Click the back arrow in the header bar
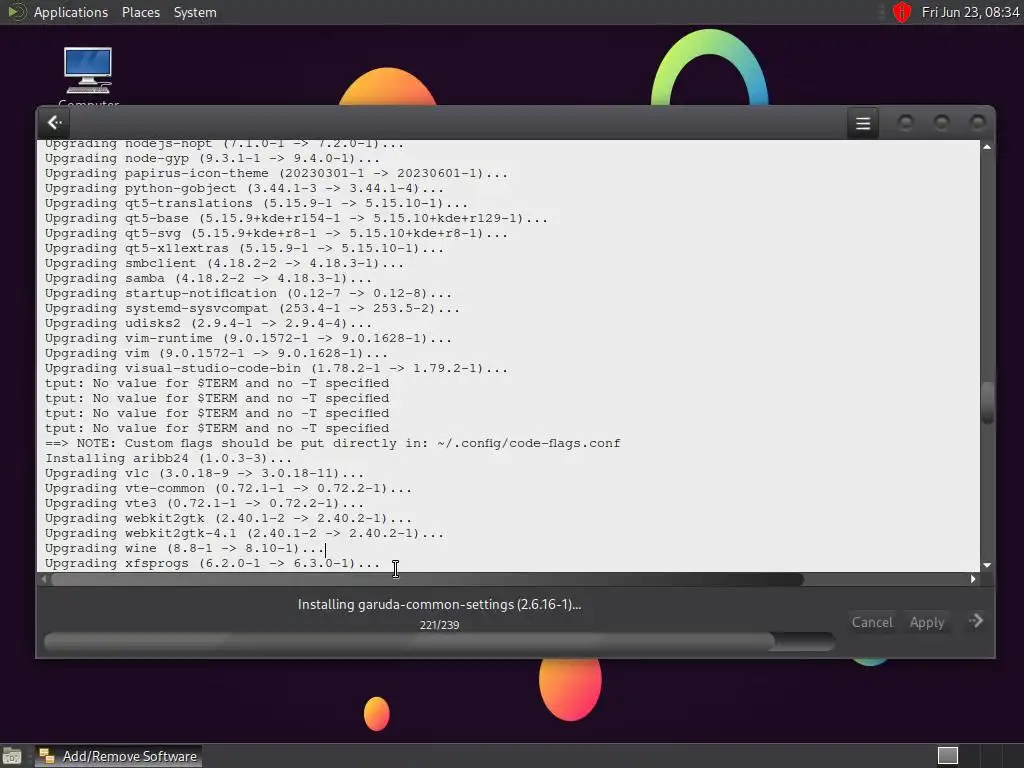 pyautogui.click(x=55, y=122)
